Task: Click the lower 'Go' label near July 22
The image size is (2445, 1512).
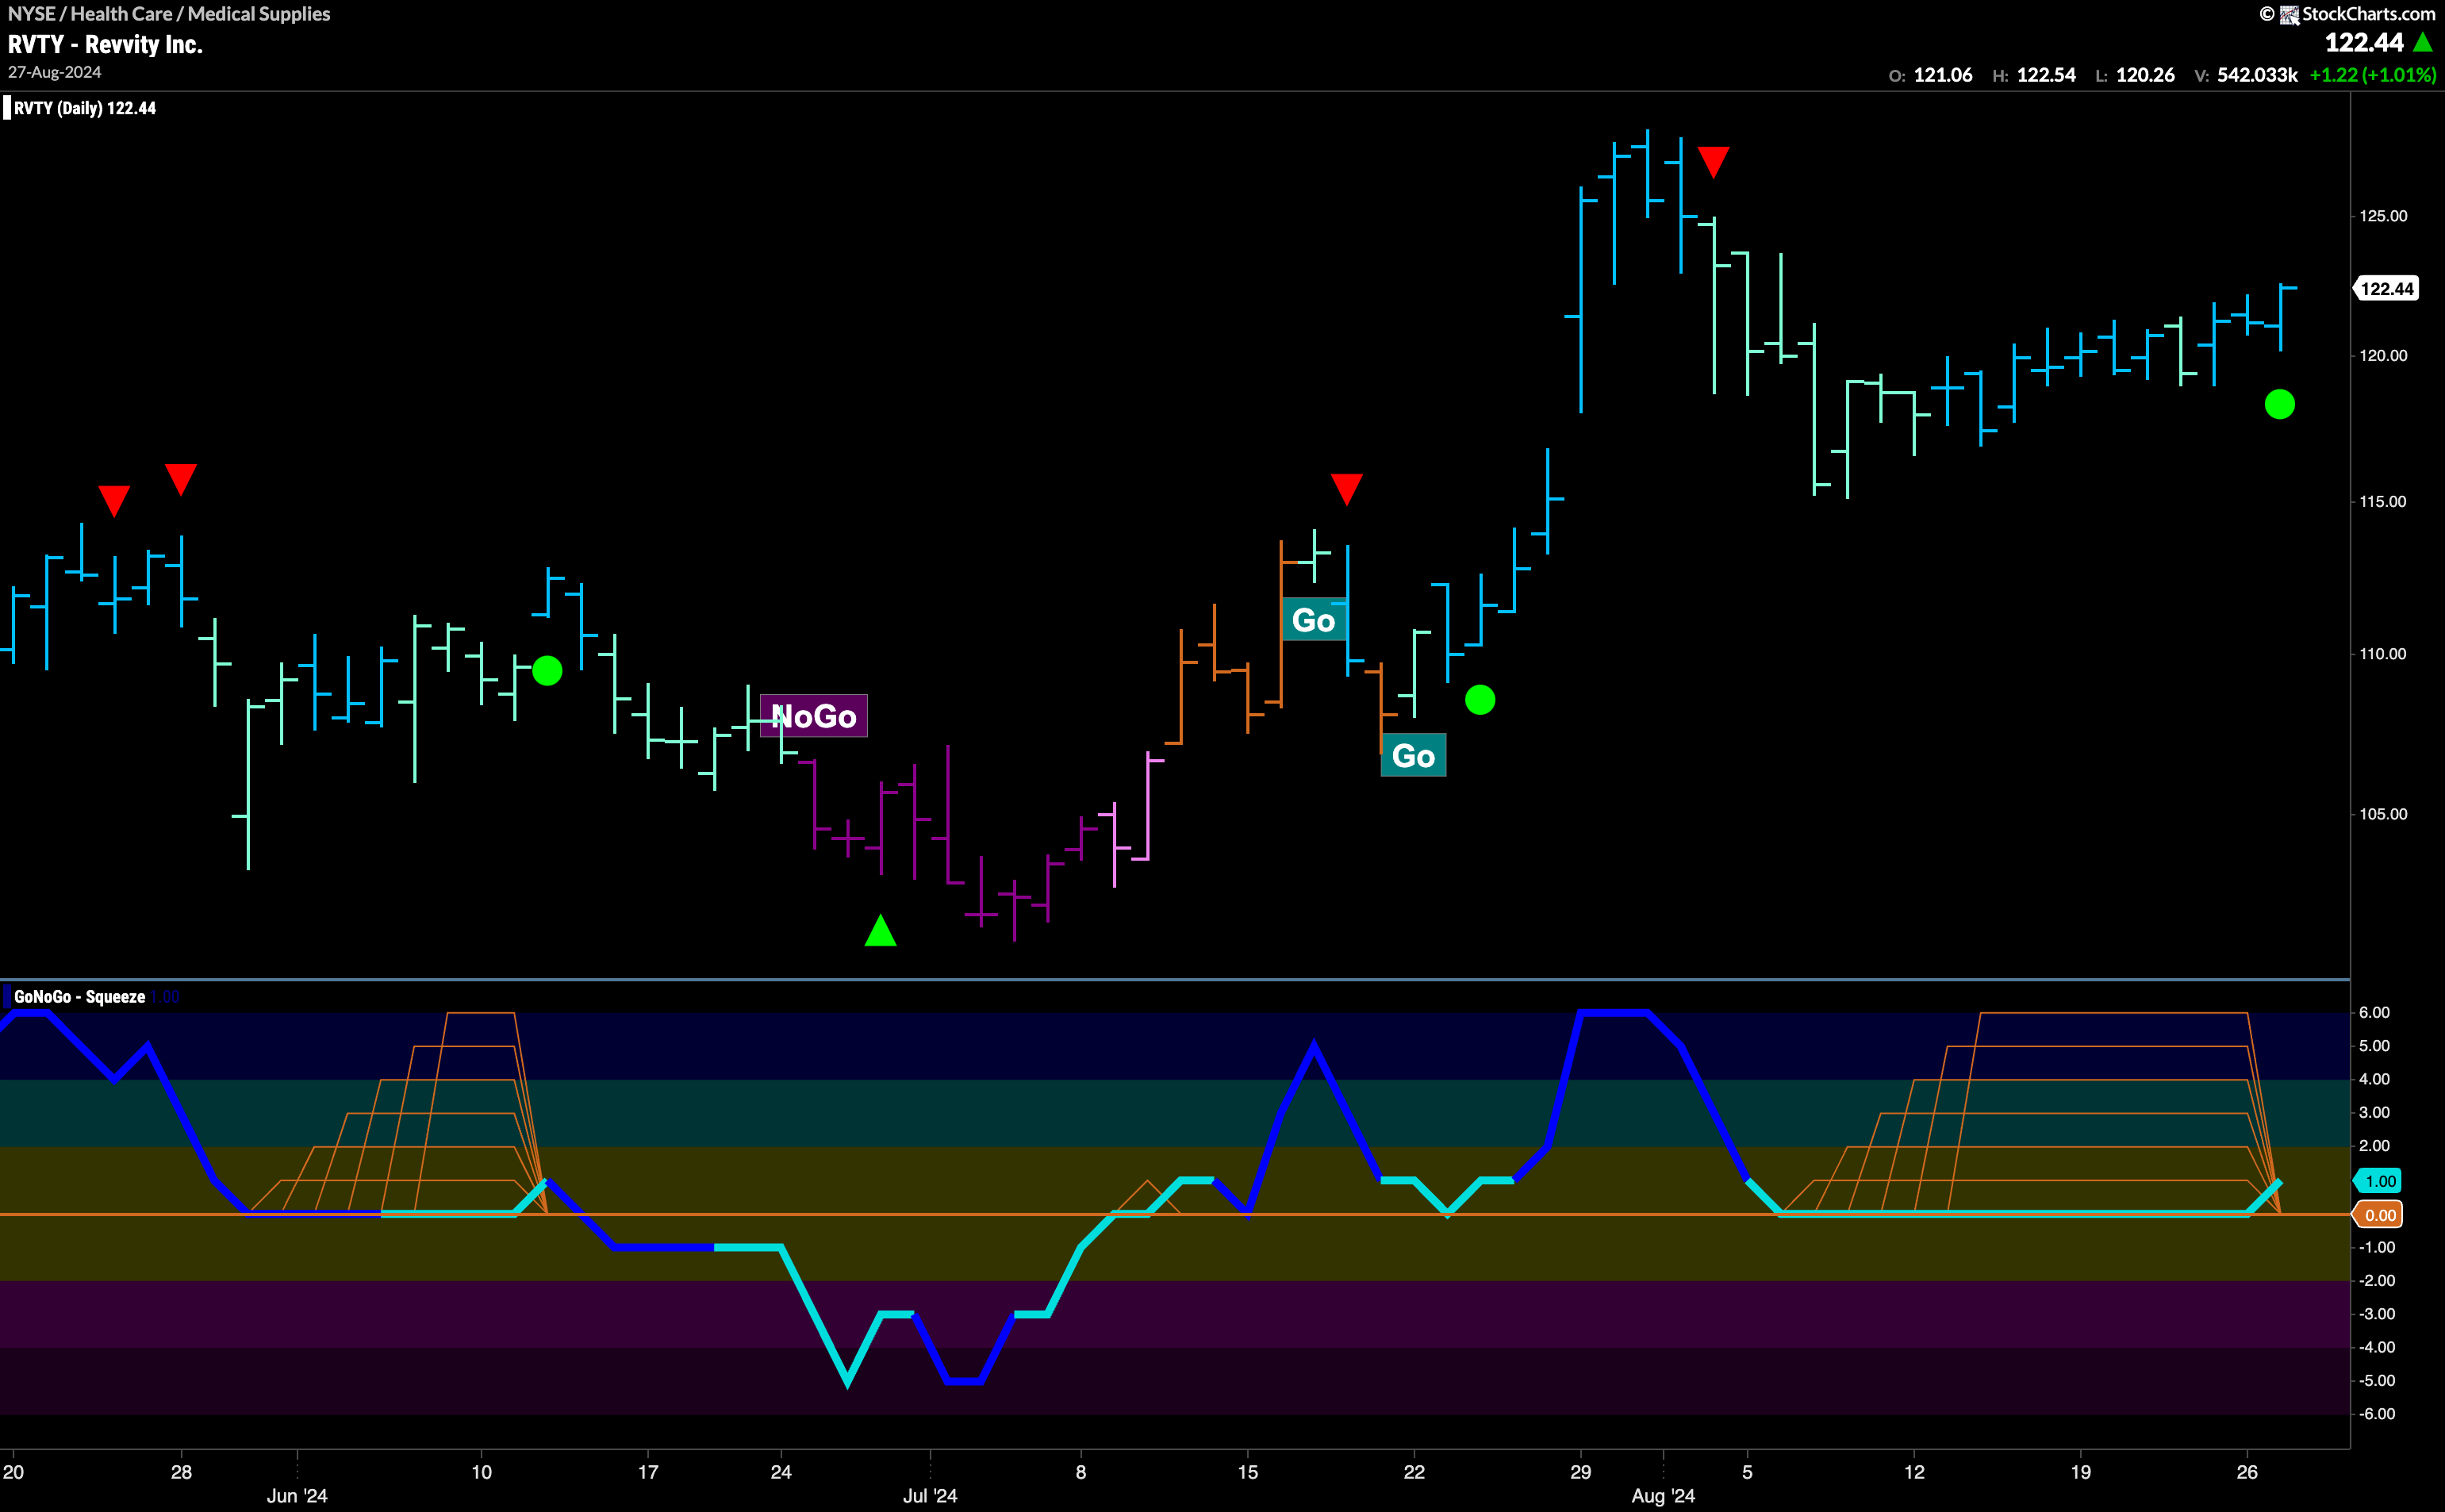Action: pyautogui.click(x=1413, y=756)
